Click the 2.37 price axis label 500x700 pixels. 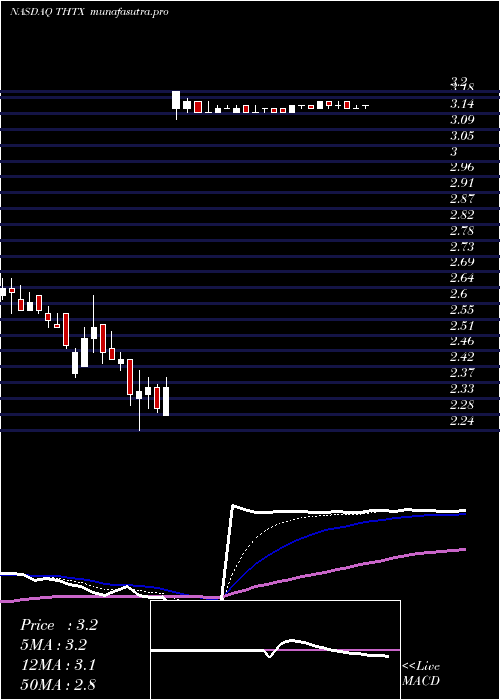coord(462,372)
